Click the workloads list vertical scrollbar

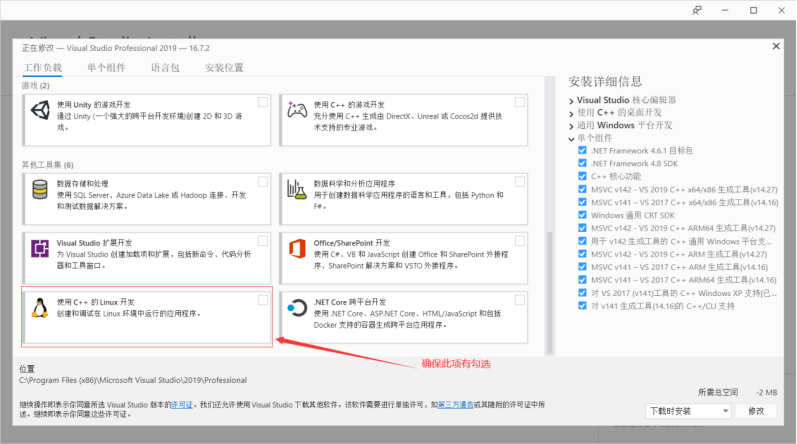click(549, 293)
